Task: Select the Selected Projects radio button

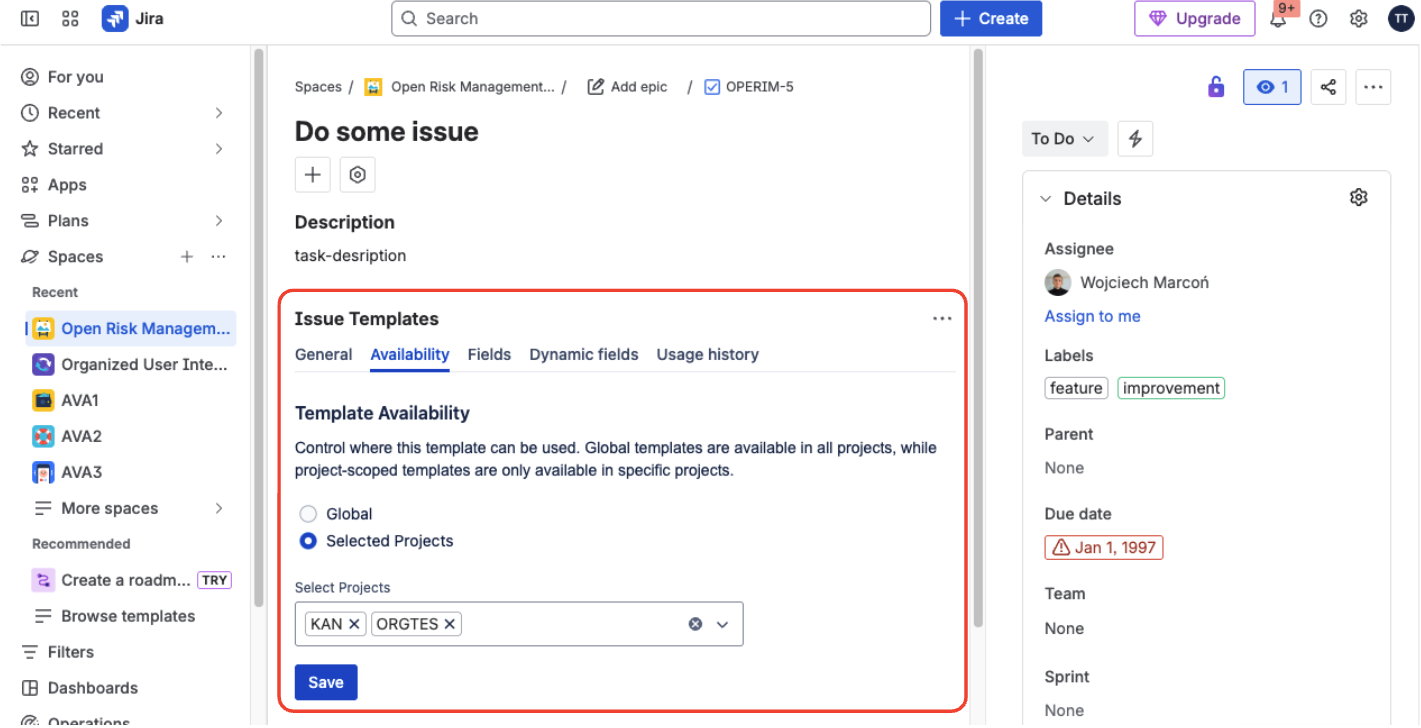Action: 307,540
